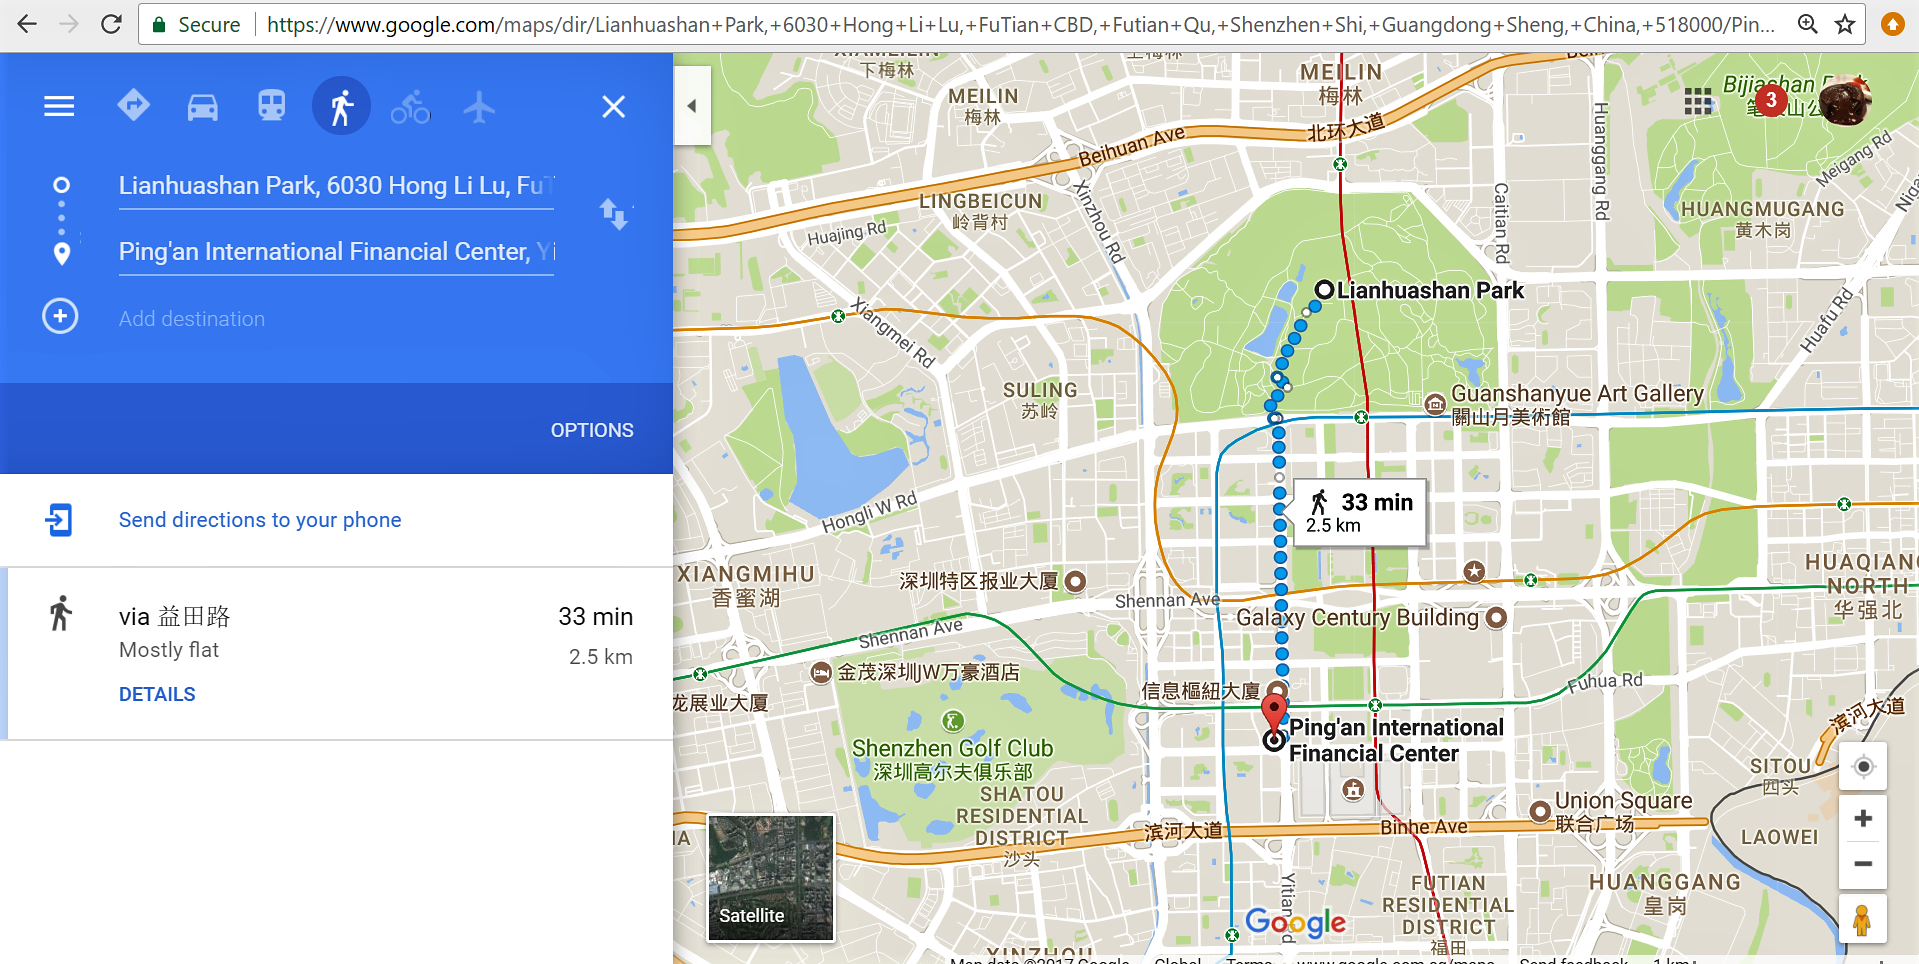
Task: Toggle walking travel mode
Action: point(341,106)
